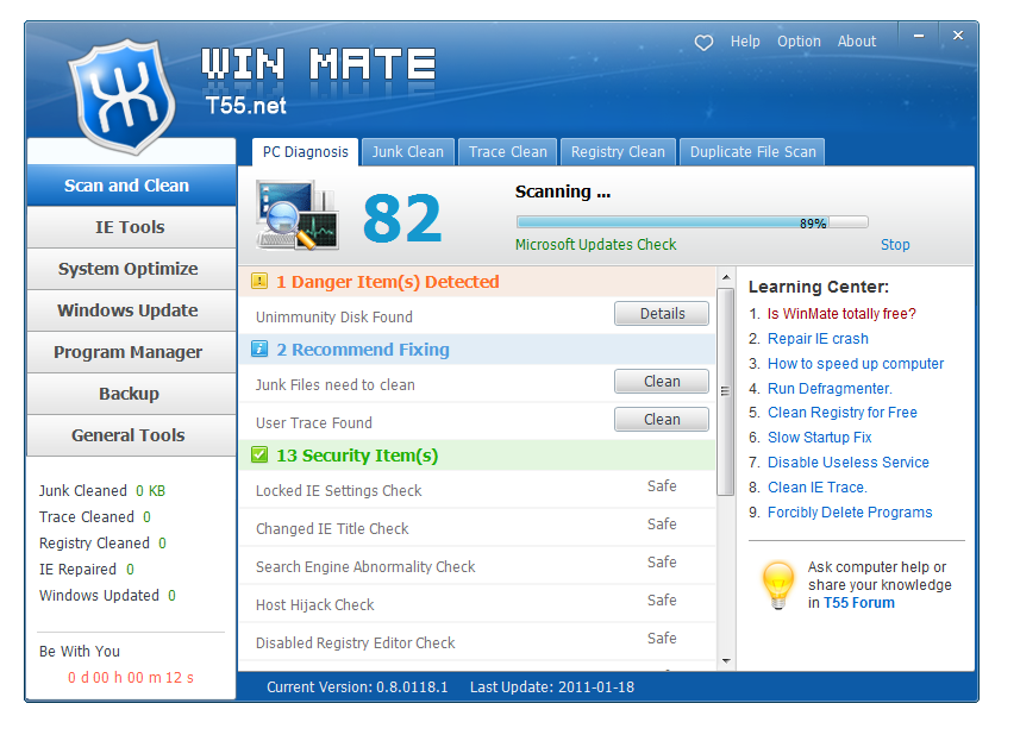Select Scan and Clean in sidebar

[131, 185]
